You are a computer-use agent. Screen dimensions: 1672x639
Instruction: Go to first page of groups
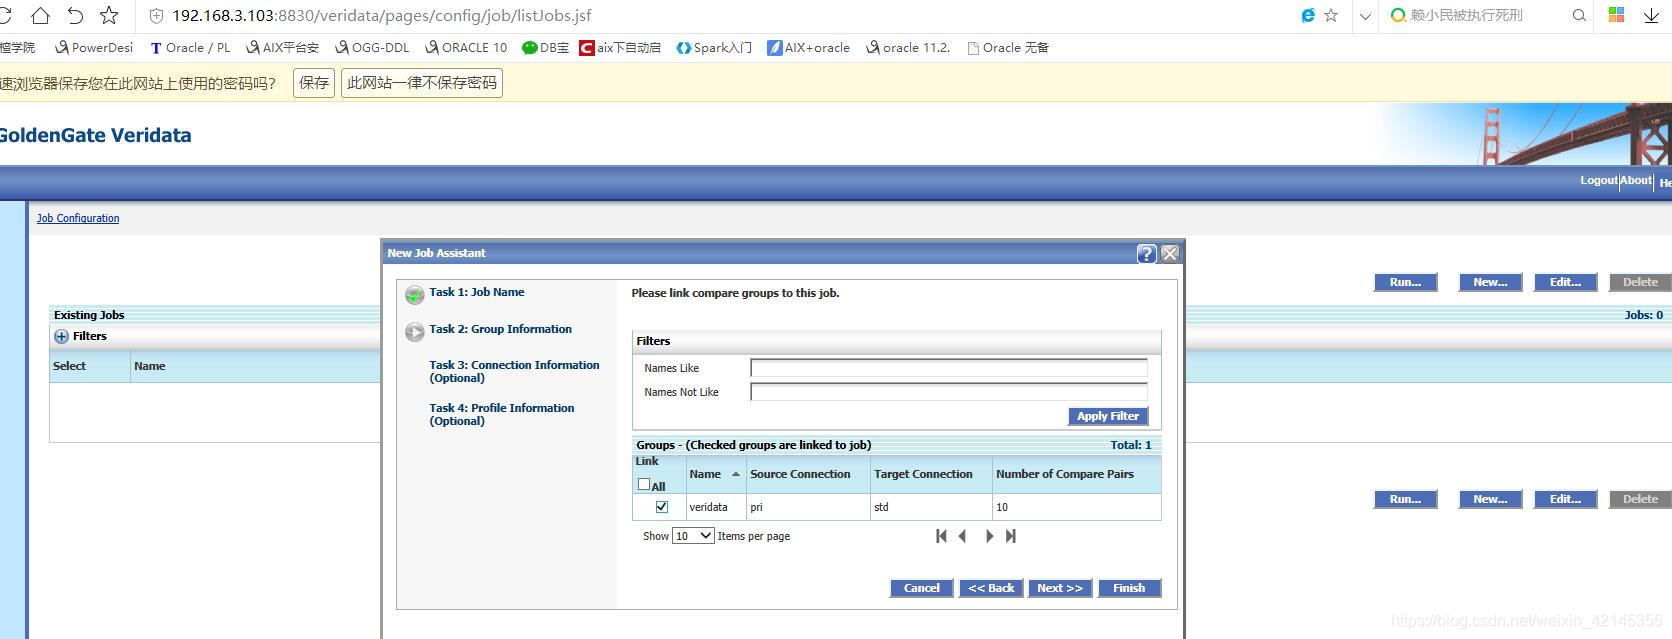click(941, 536)
